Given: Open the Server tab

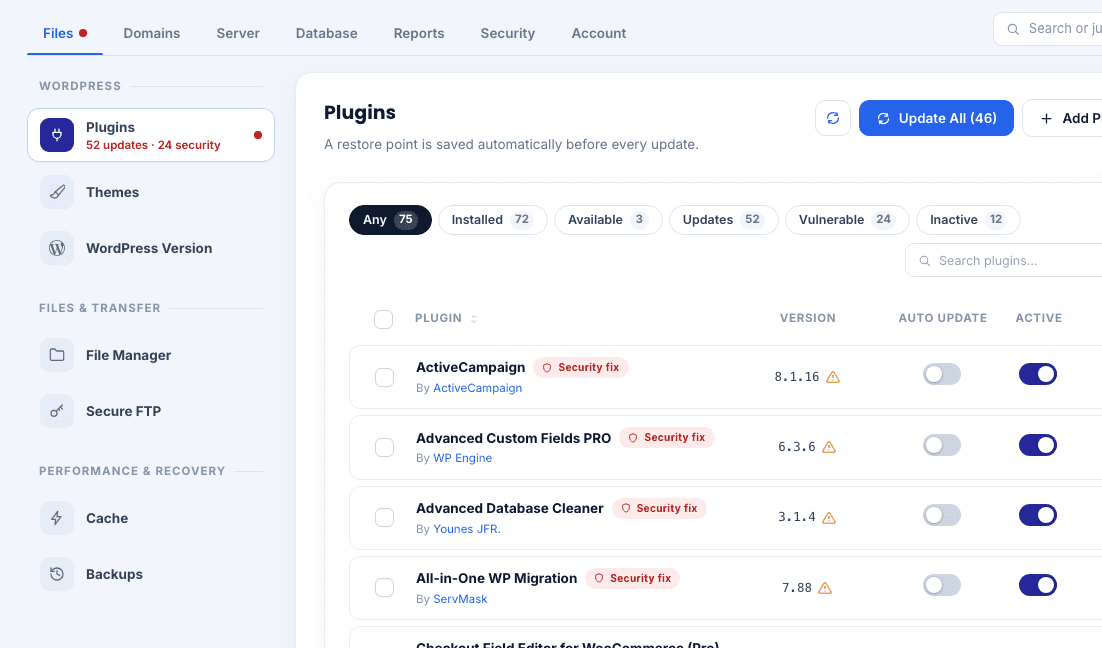Looking at the screenshot, I should tap(238, 33).
